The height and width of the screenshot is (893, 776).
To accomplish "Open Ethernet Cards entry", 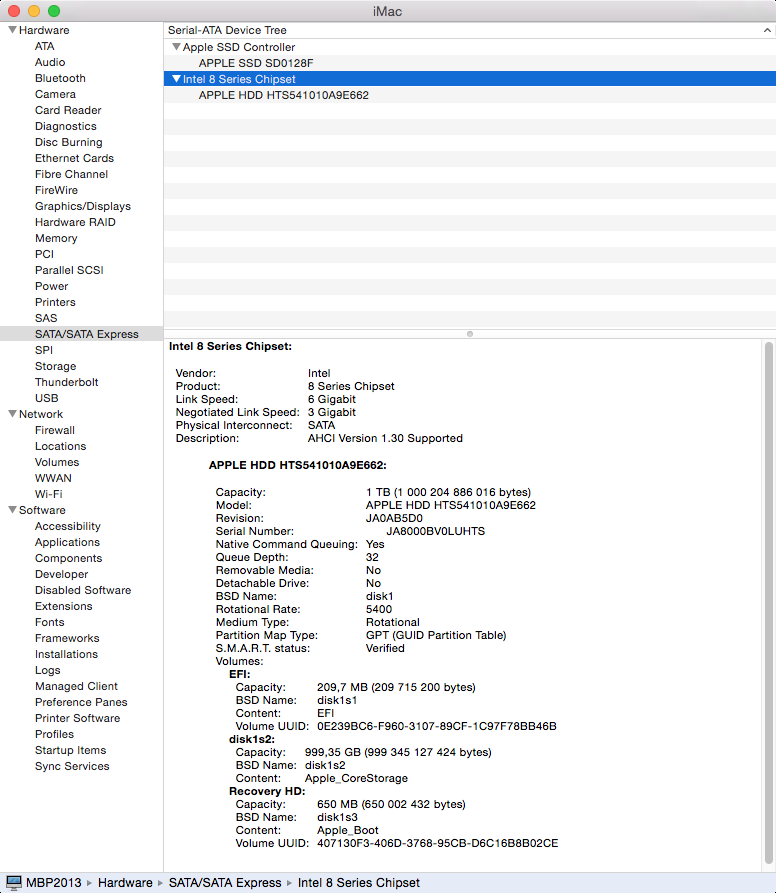I will click(75, 158).
